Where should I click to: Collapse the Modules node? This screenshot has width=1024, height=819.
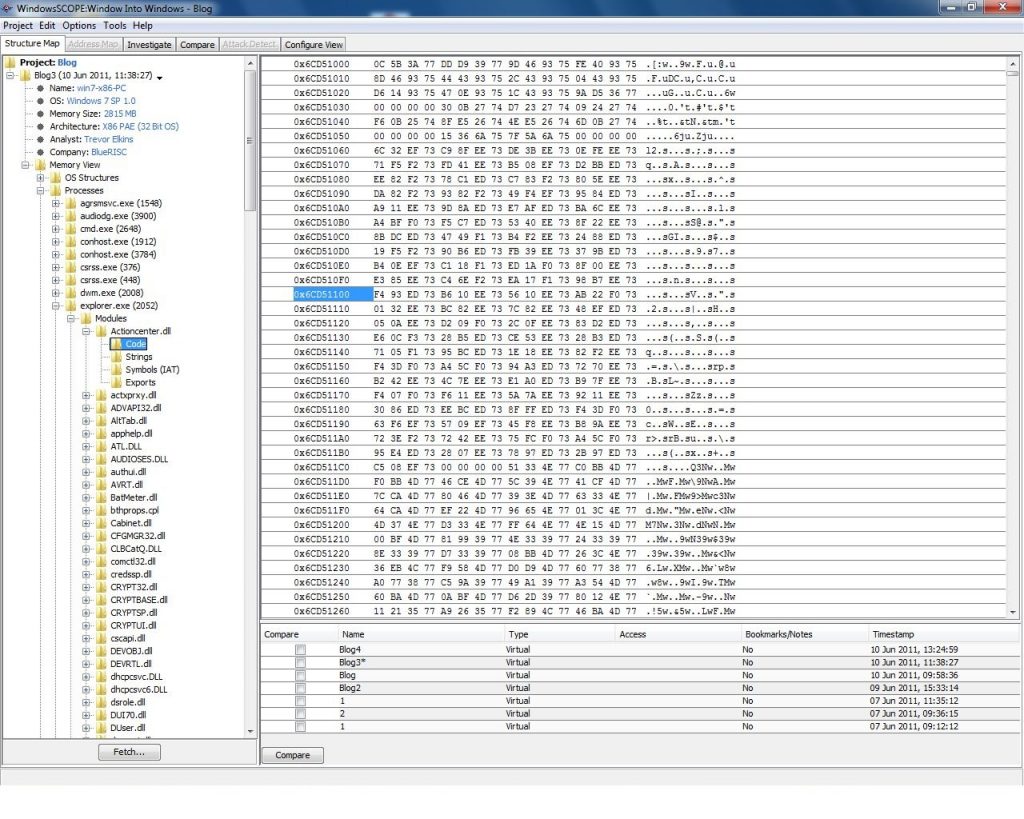71,318
